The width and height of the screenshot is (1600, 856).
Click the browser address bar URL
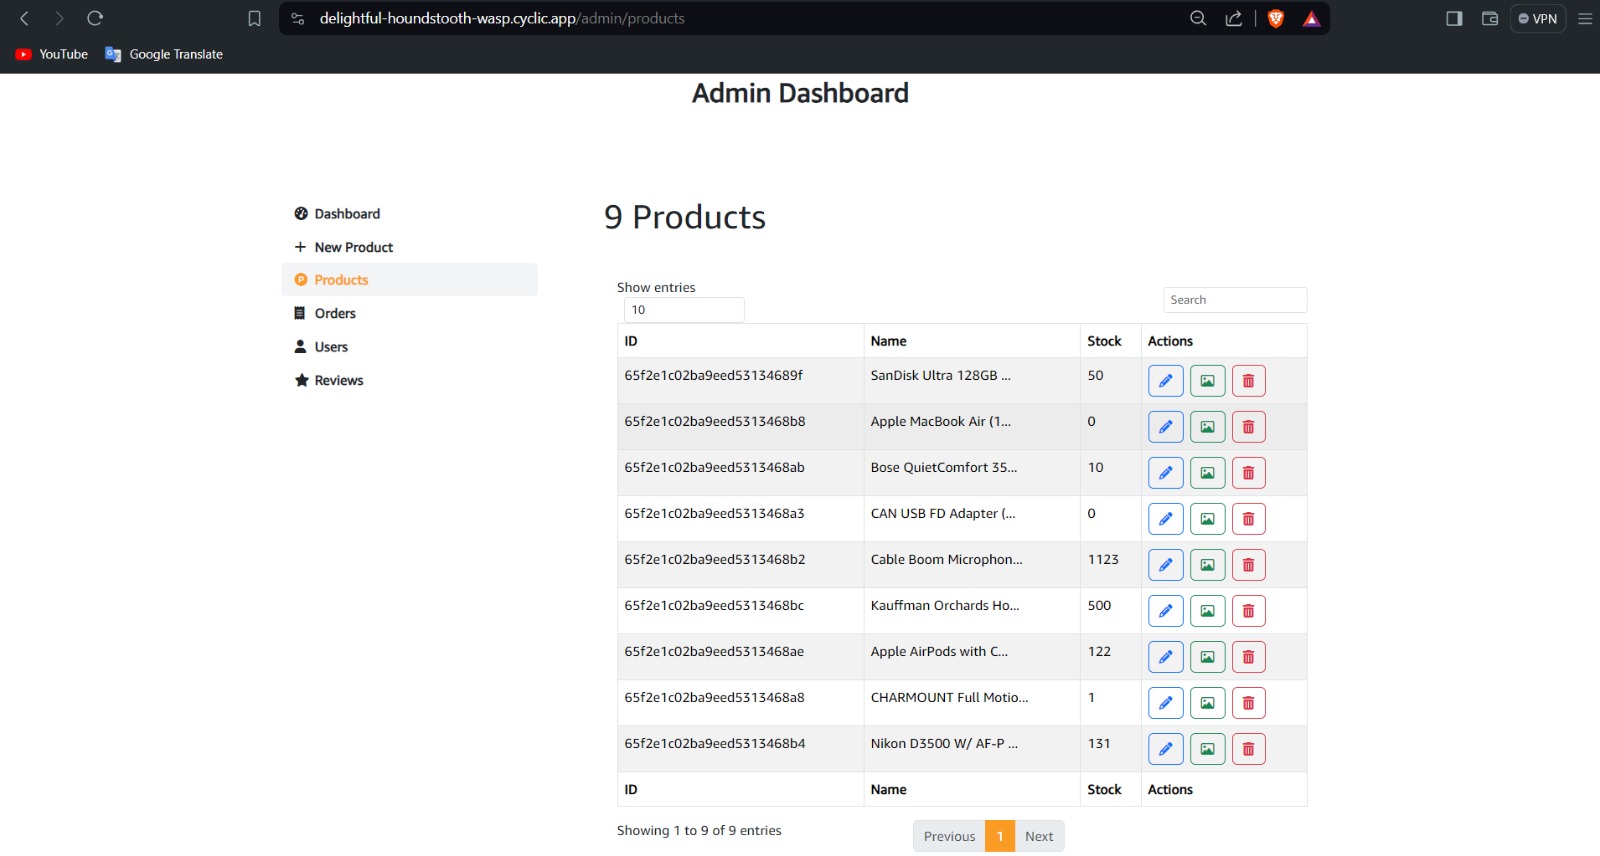coord(502,18)
